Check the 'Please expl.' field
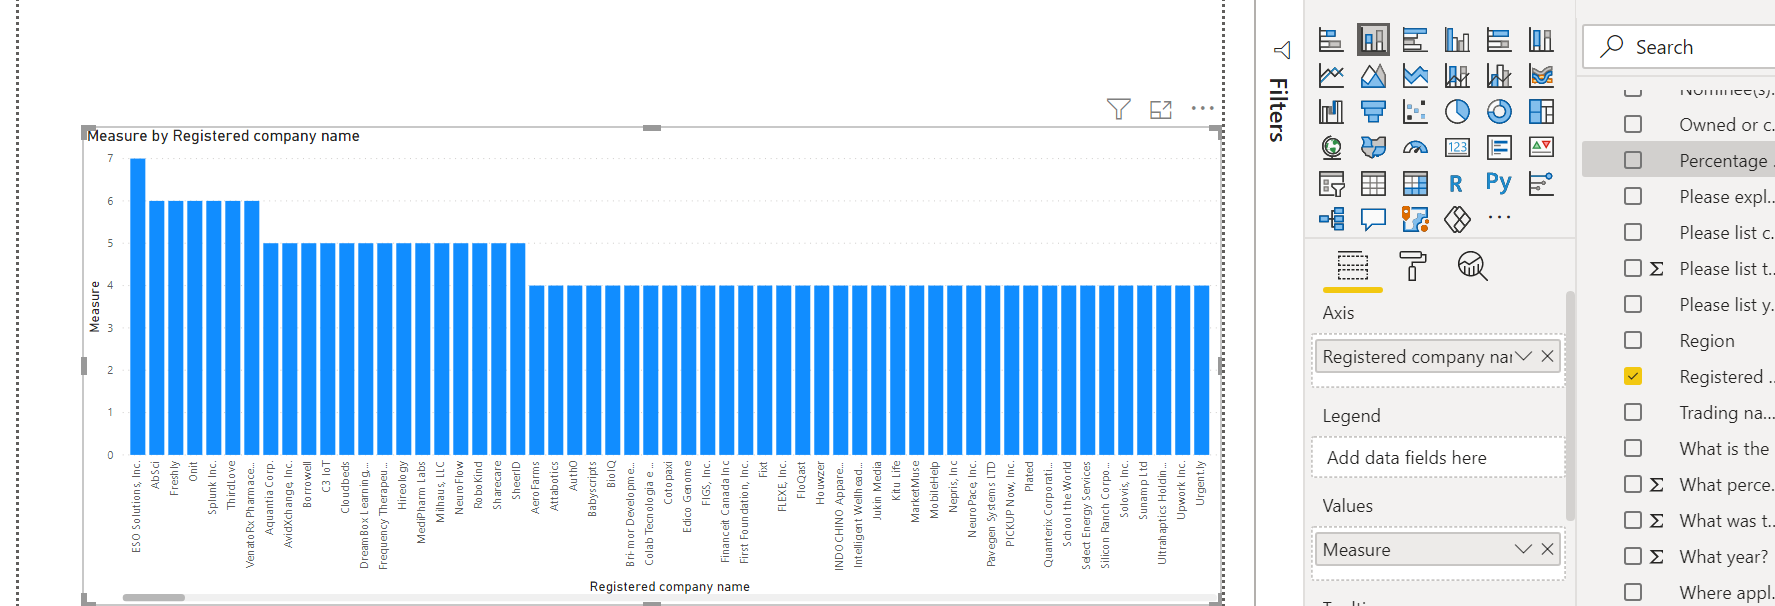Viewport: 1775px width, 606px height. (1633, 196)
